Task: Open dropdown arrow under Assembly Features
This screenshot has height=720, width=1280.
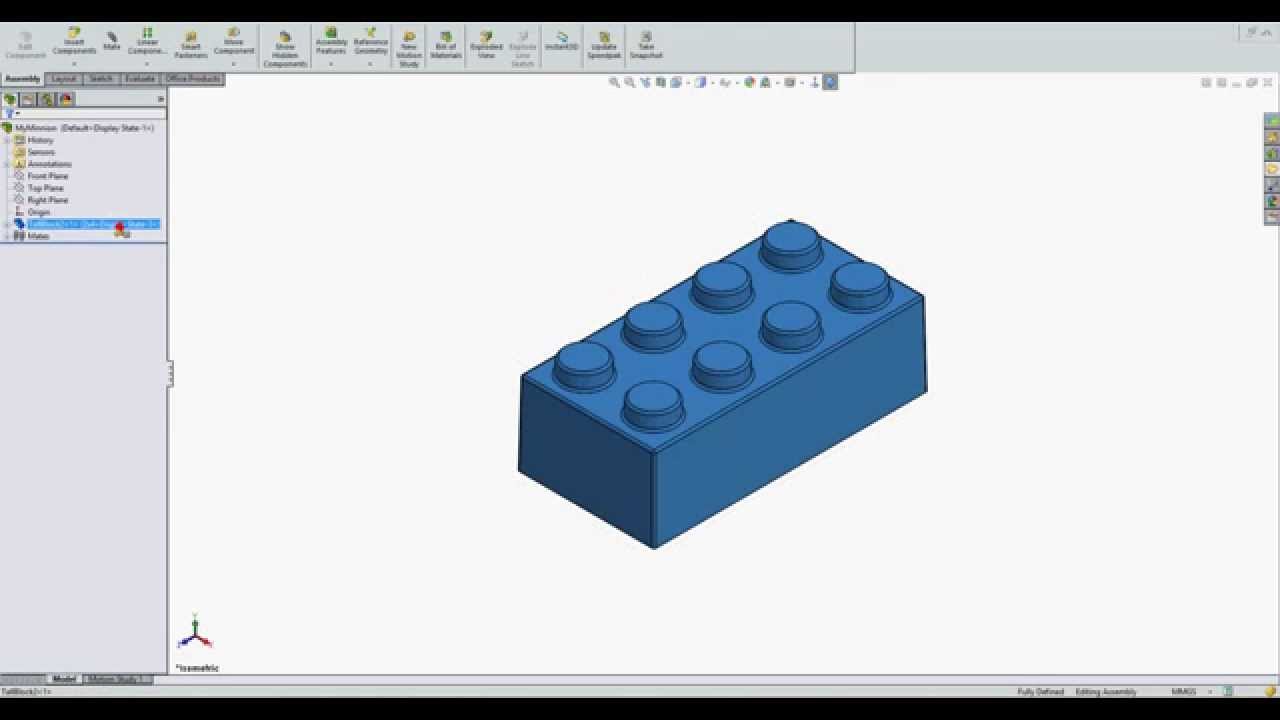Action: pos(331,64)
